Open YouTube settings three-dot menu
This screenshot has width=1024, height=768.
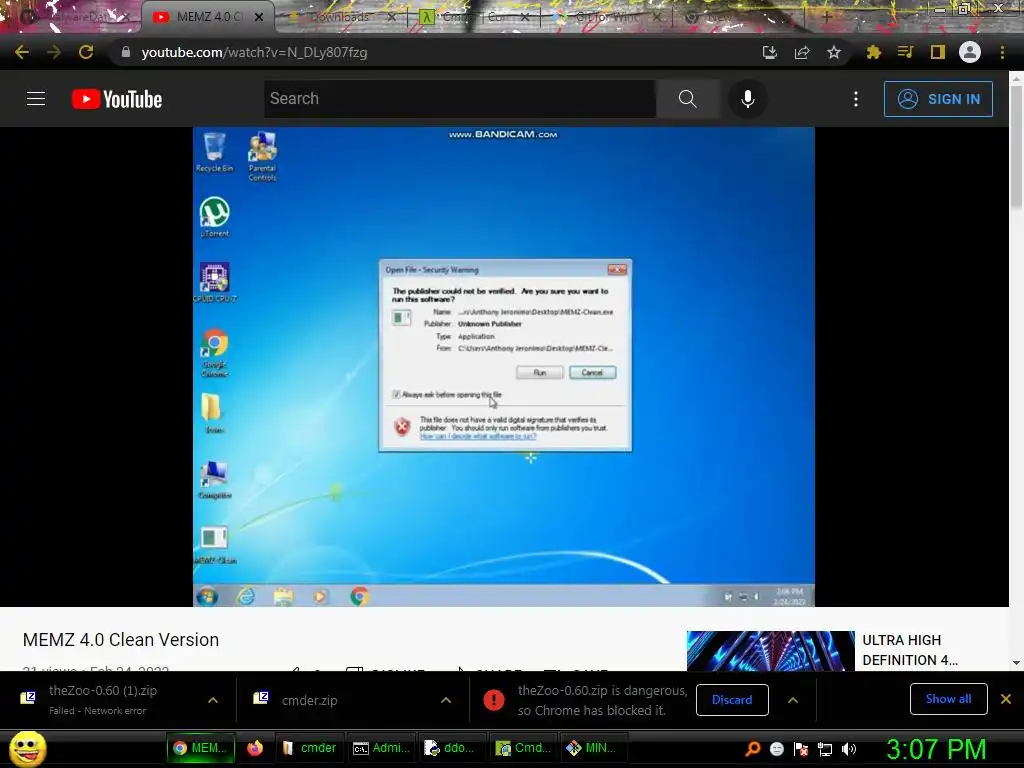[x=856, y=99]
